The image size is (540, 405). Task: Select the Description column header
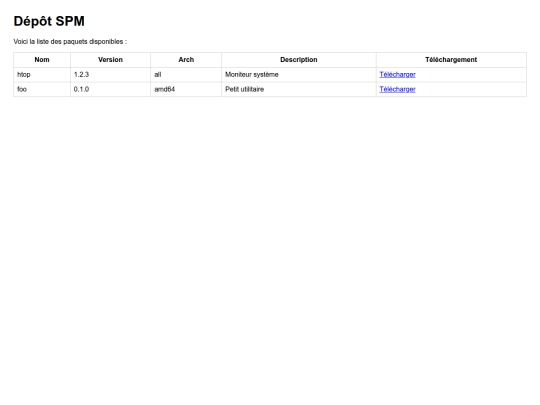pyautogui.click(x=299, y=60)
